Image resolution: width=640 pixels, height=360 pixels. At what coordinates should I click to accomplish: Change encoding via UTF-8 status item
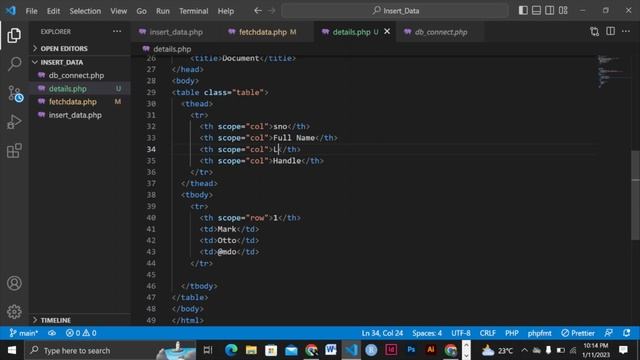(x=460, y=333)
